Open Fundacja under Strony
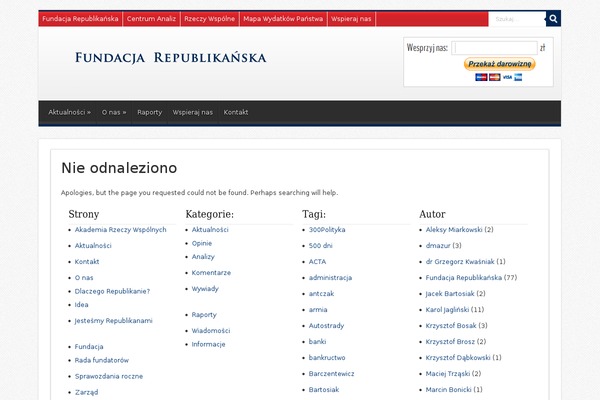The height and width of the screenshot is (400, 600). (89, 347)
